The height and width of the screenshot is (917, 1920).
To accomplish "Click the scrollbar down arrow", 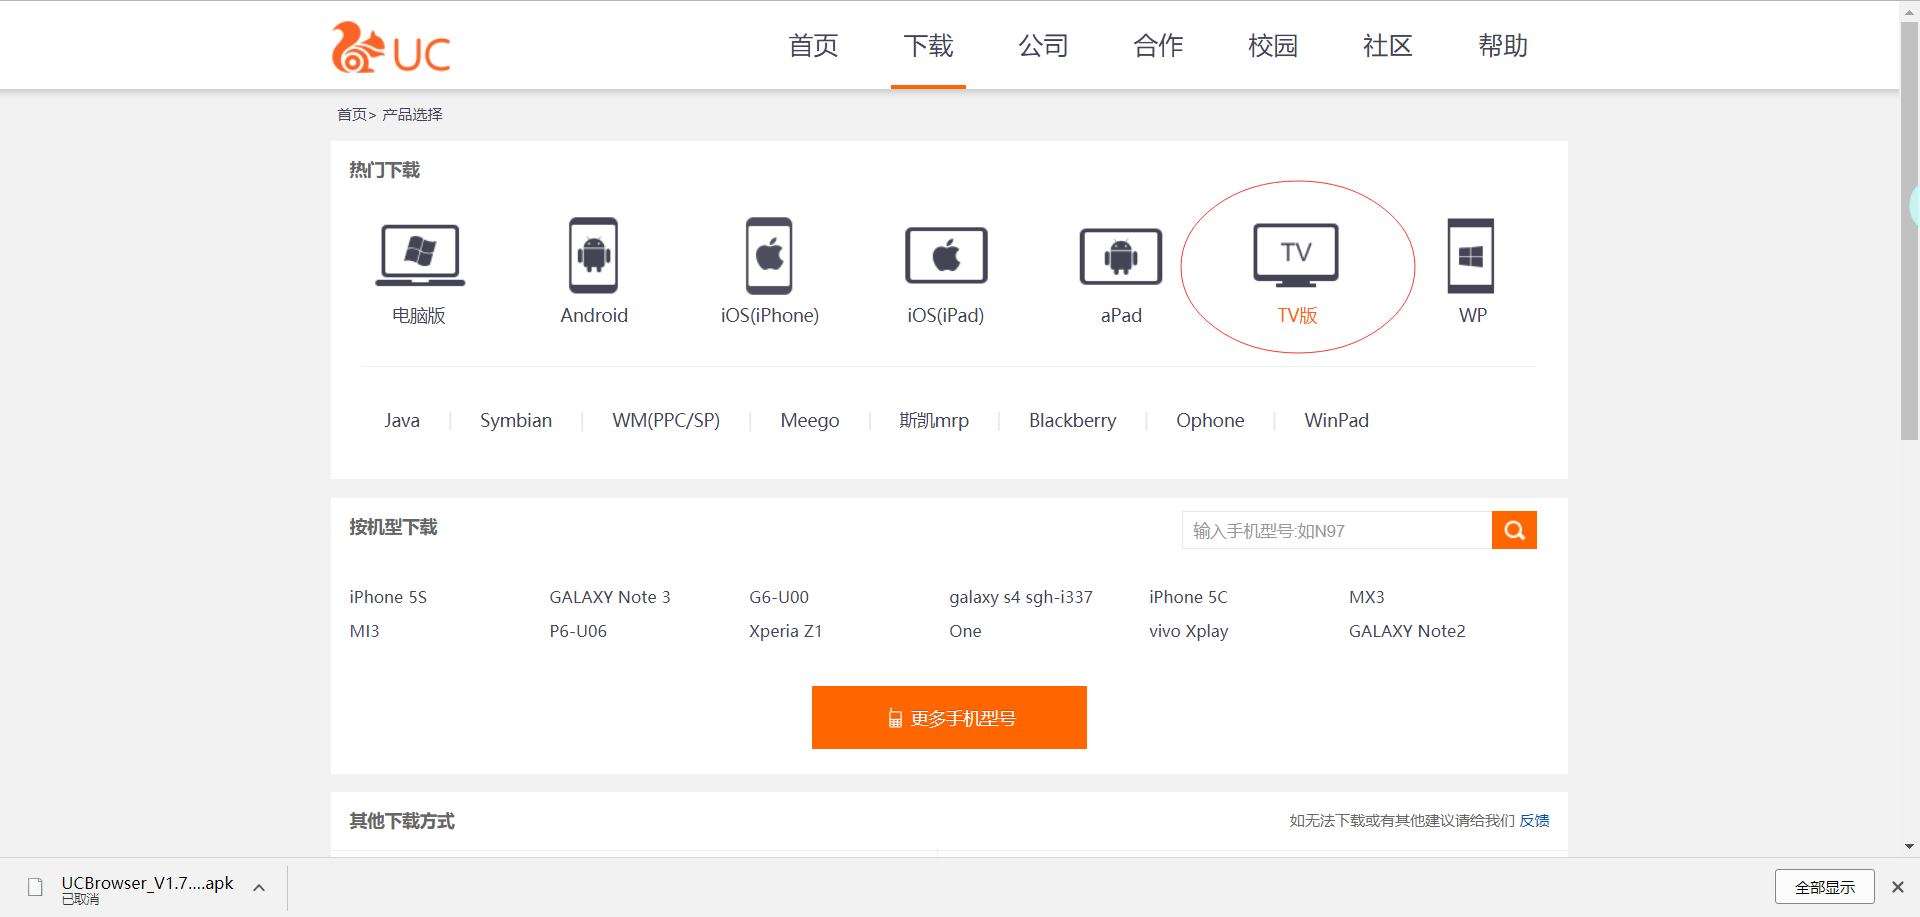I will [x=1909, y=847].
